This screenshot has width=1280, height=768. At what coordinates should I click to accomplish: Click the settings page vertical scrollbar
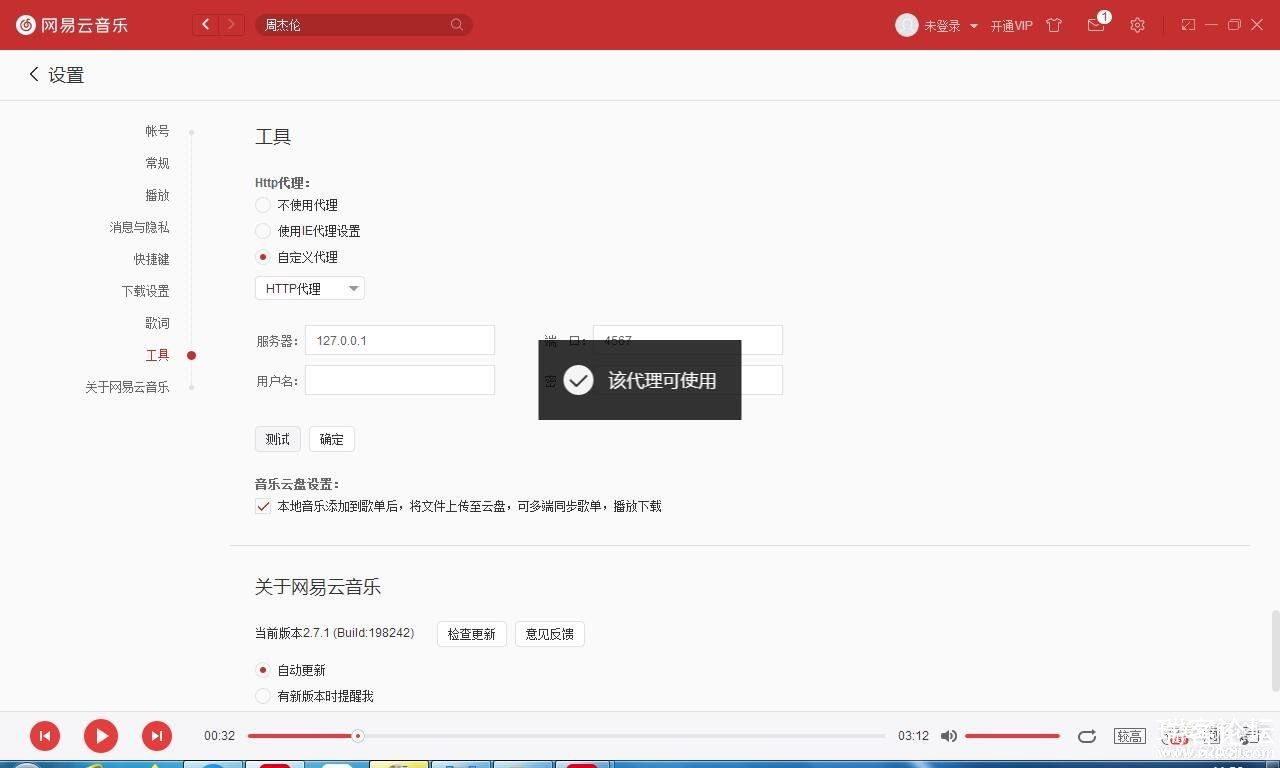1275,650
